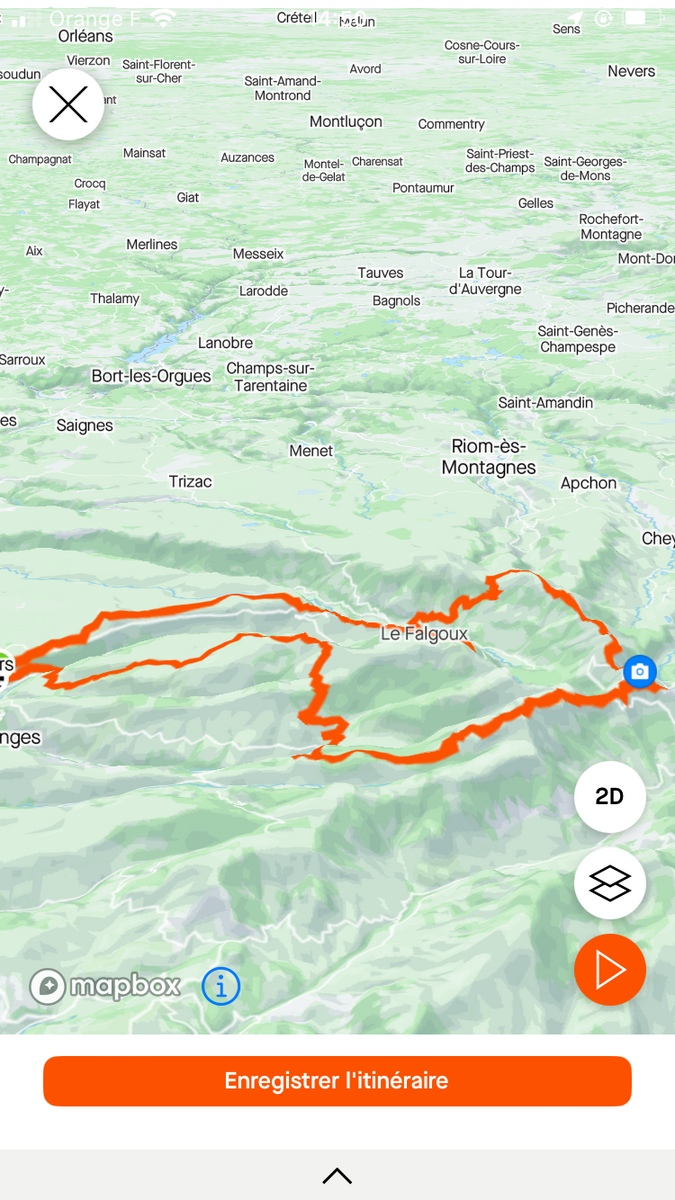Tap the Bort-les-Orgues town label
This screenshot has width=675, height=1200.
[x=151, y=377]
